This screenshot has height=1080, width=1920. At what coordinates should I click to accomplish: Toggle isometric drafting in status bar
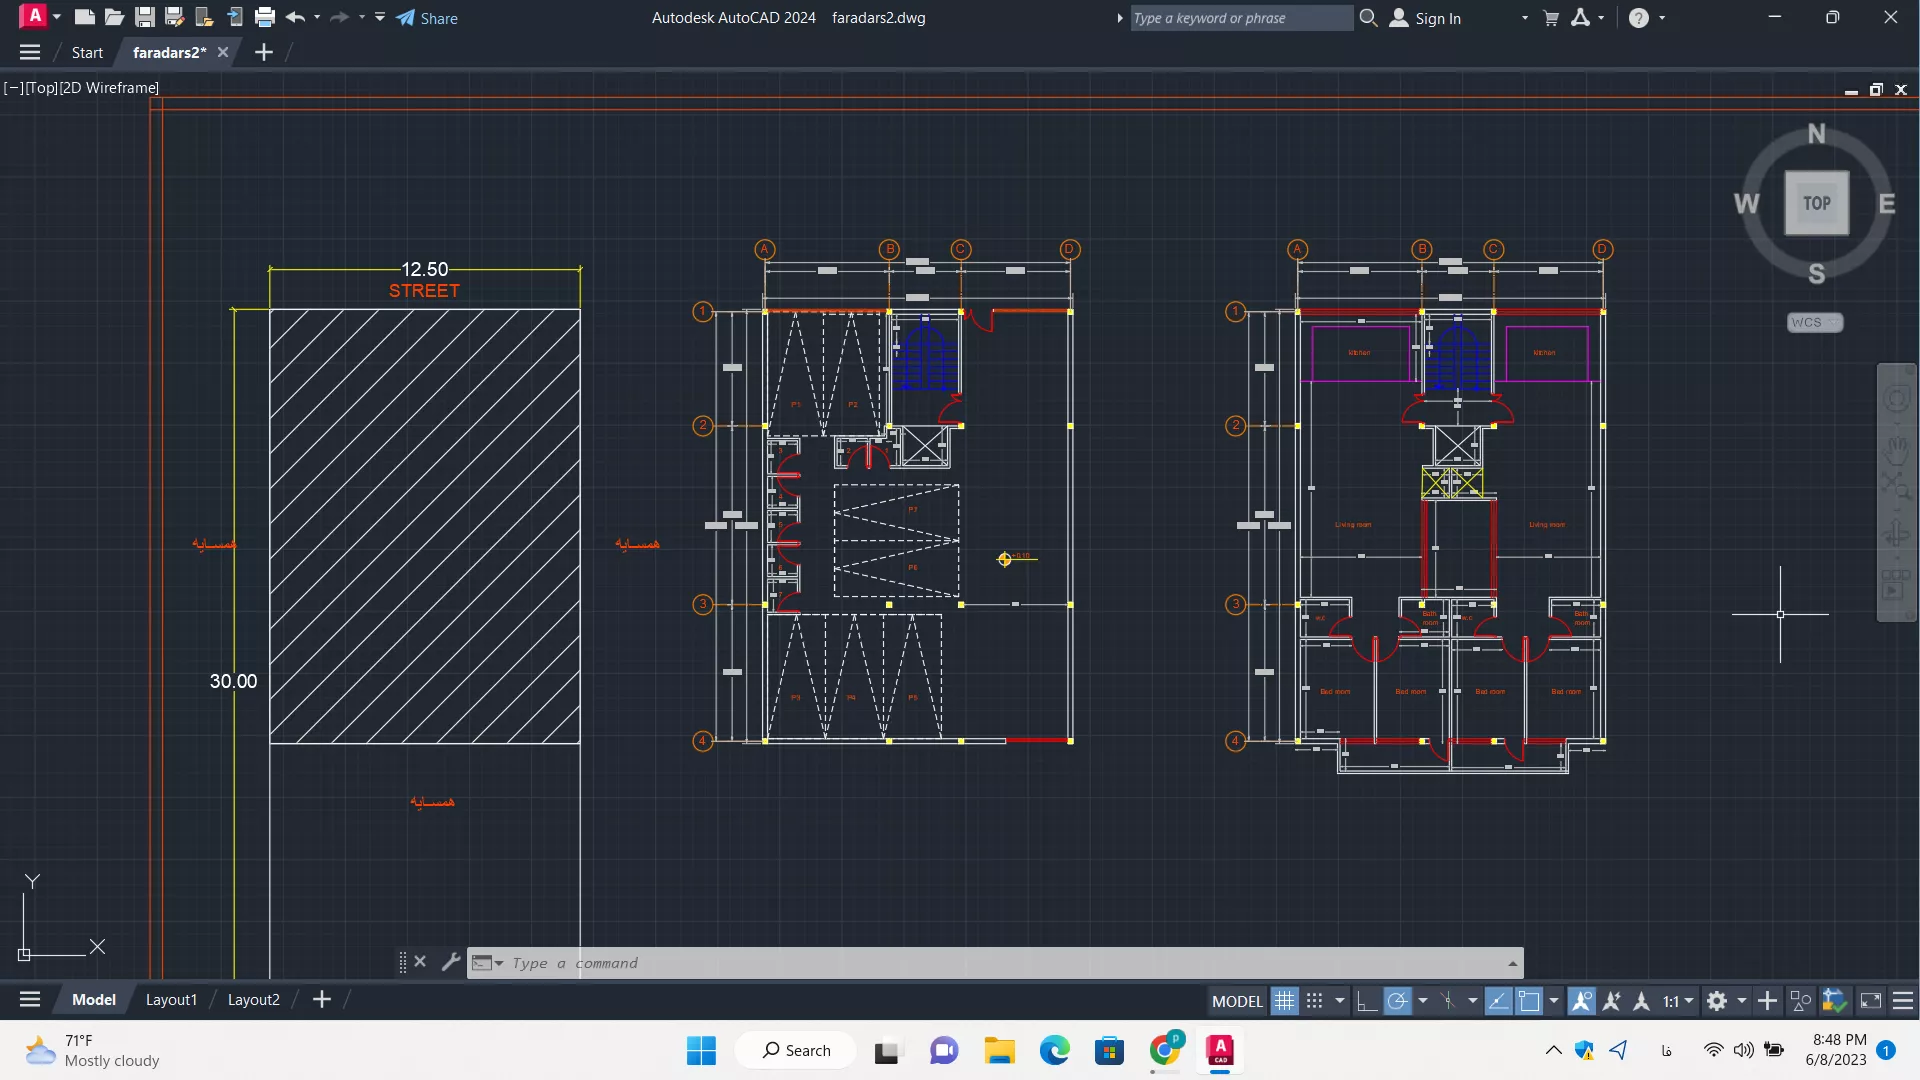coord(1448,1001)
